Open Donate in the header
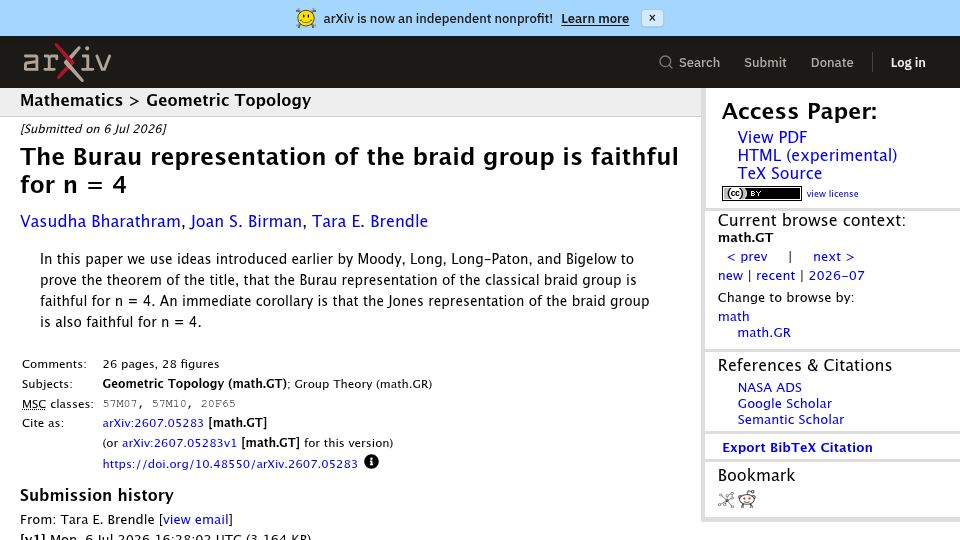Viewport: 960px width, 540px height. pos(831,62)
